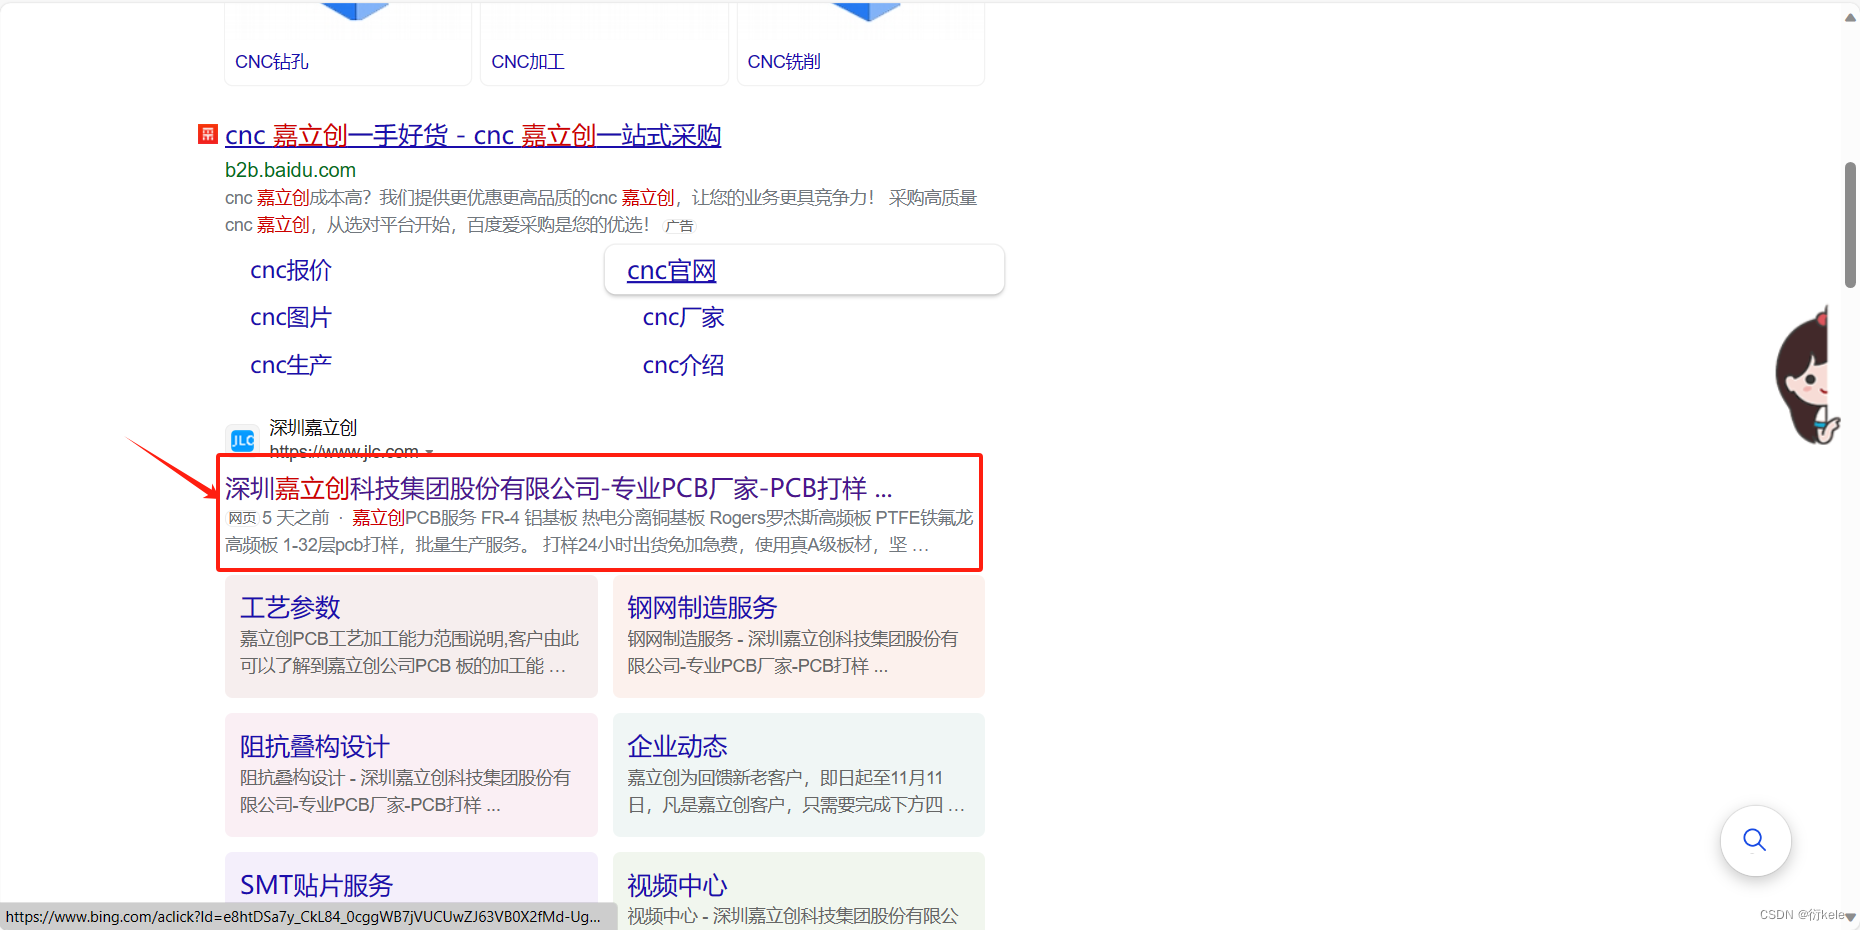This screenshot has width=1860, height=930.
Task: Open the 阻抗叠构设计 deep link card
Action: [x=411, y=775]
